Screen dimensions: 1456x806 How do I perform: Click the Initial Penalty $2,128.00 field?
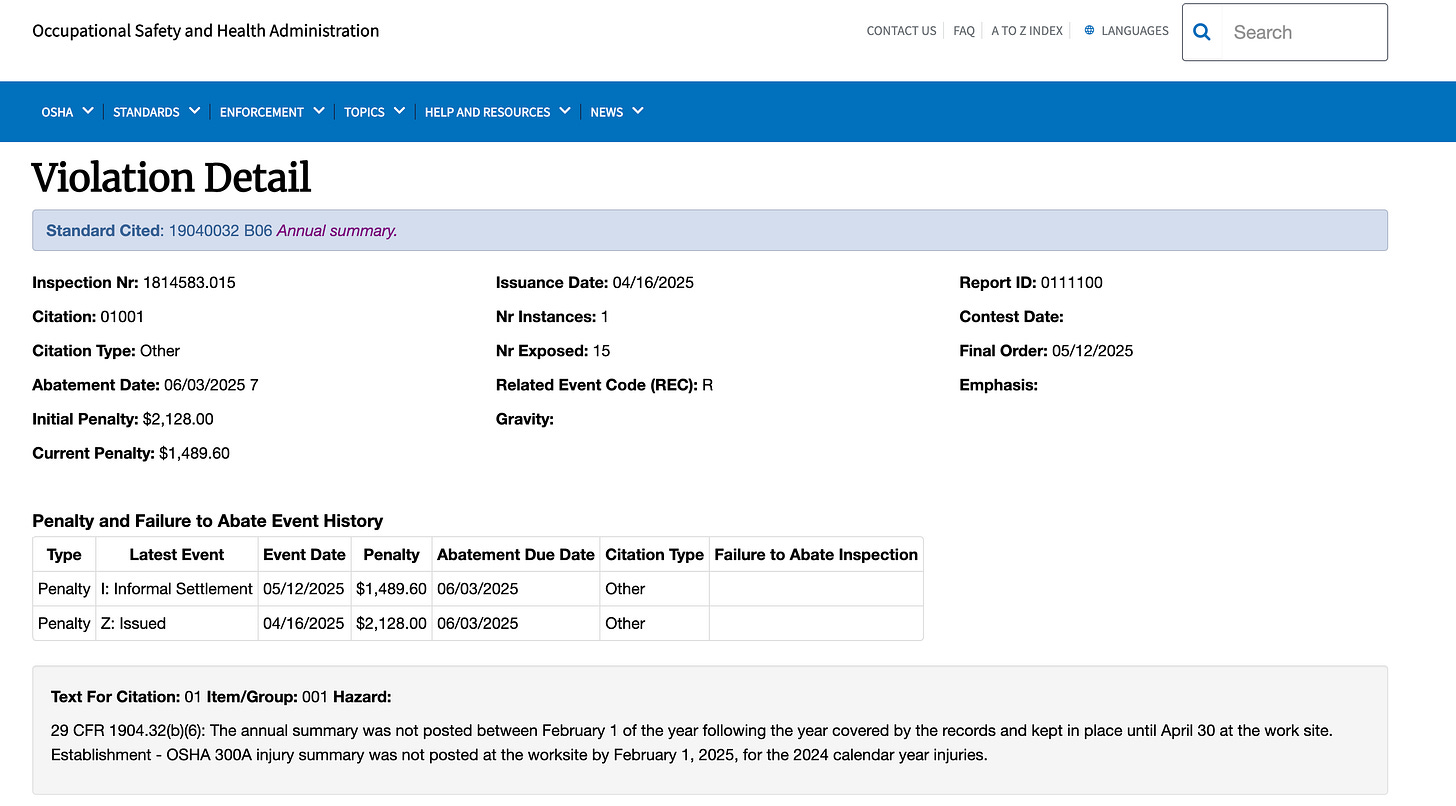pyautogui.click(x=123, y=419)
